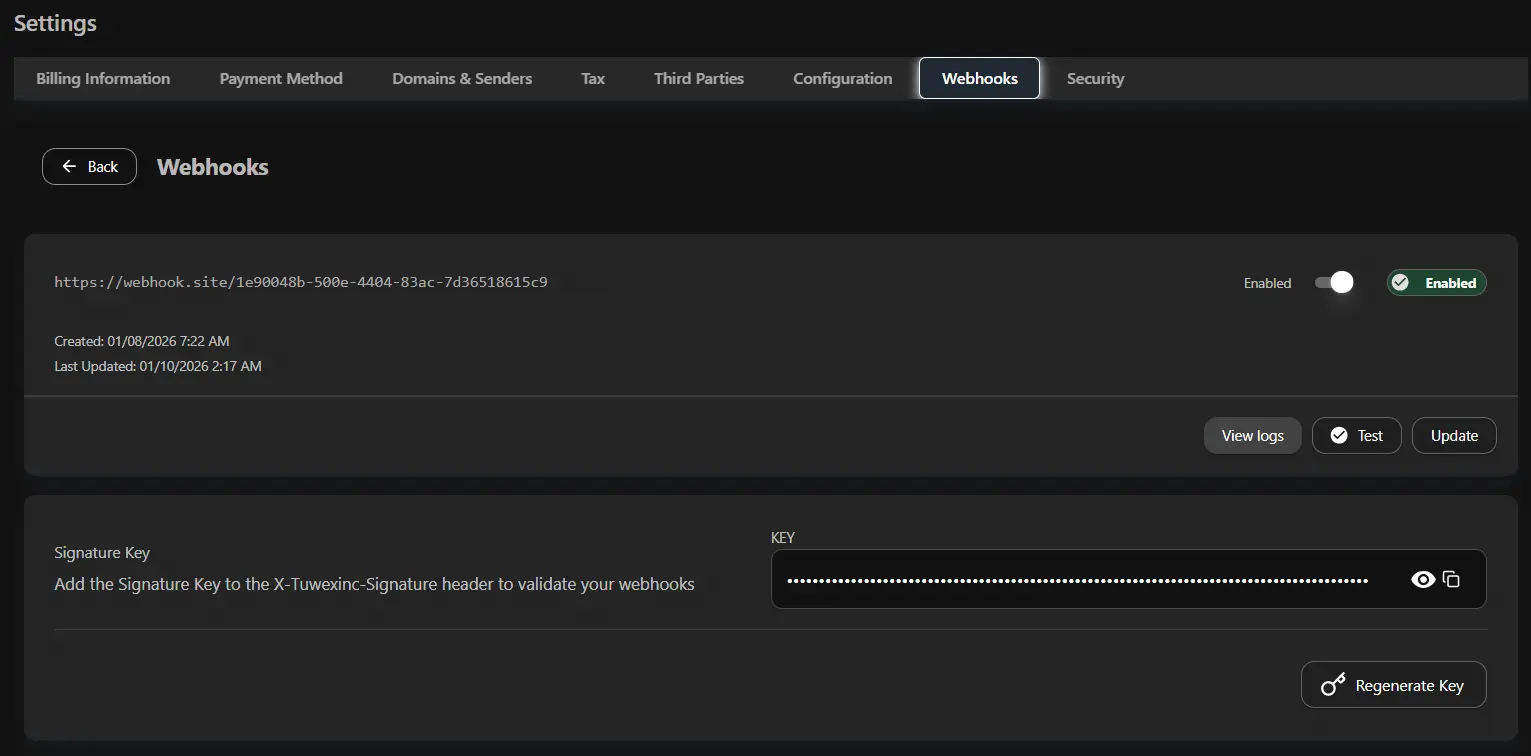Run a webhook Test
The width and height of the screenshot is (1531, 756).
pos(1356,435)
